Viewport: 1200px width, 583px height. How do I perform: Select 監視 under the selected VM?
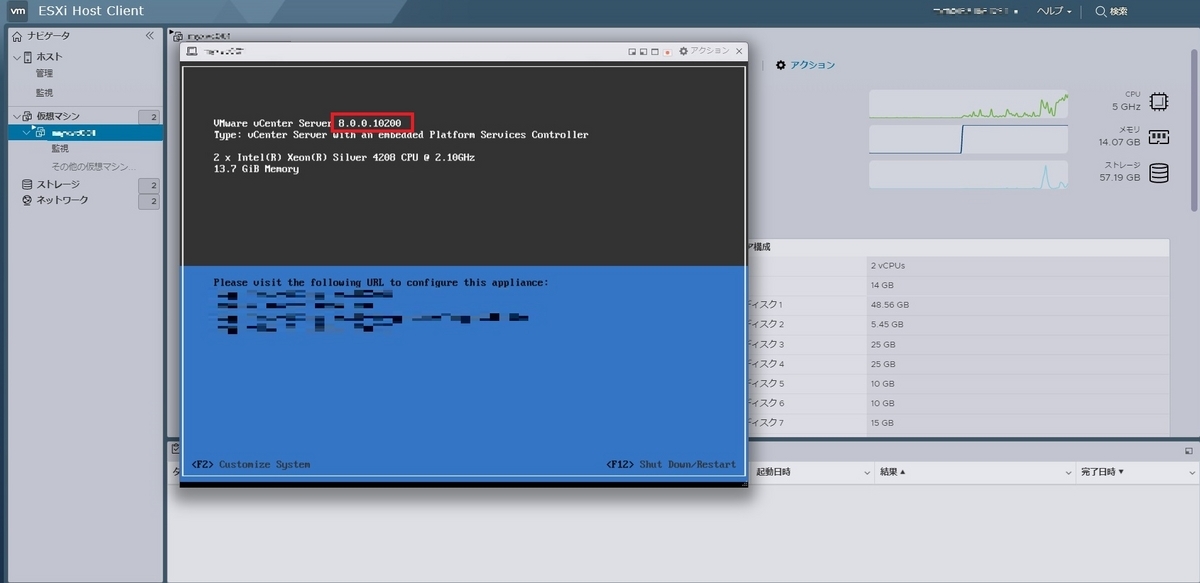coord(60,148)
